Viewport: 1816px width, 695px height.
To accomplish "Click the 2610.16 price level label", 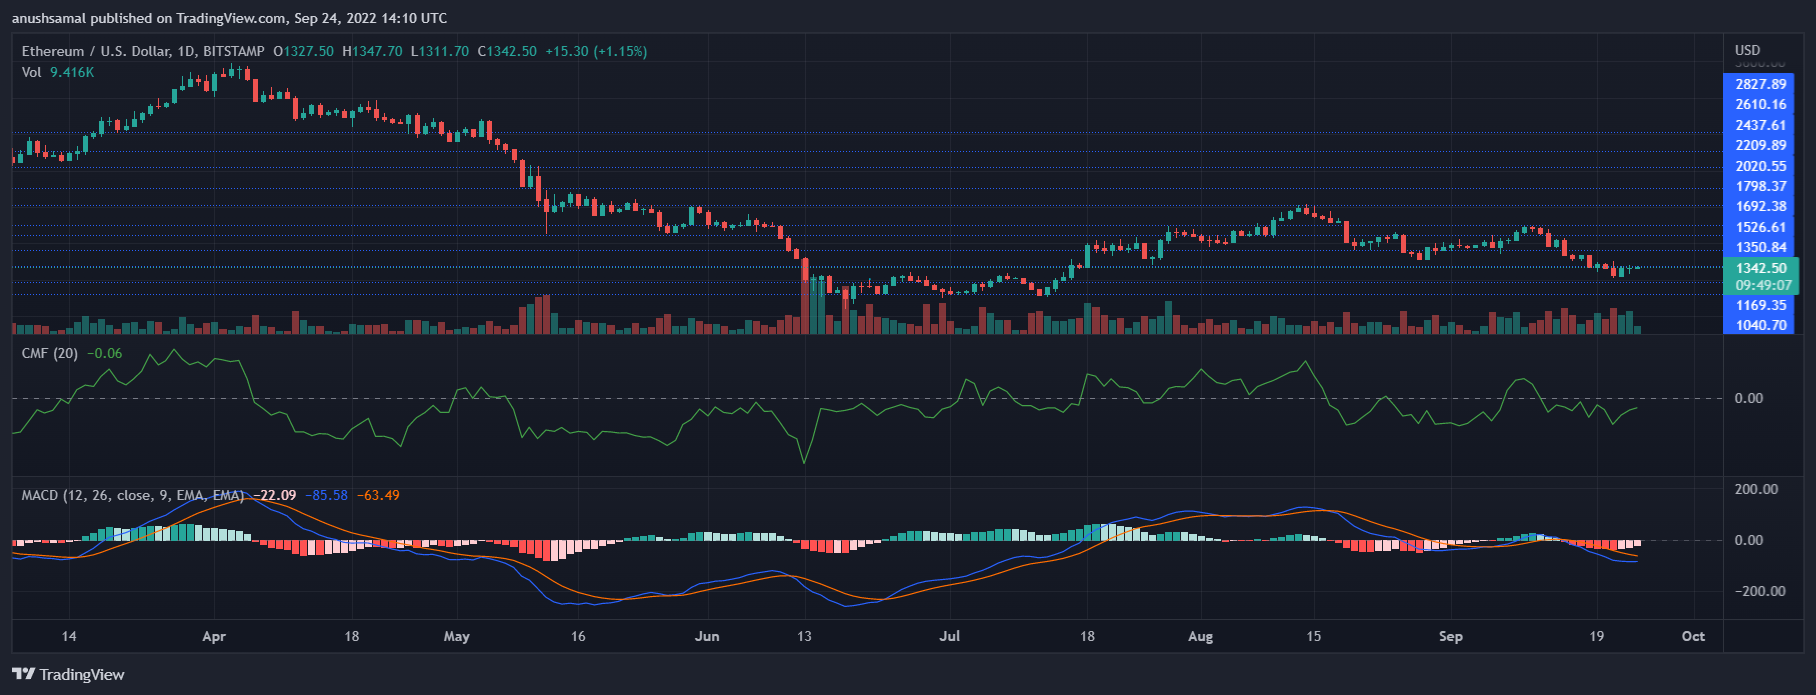I will [1760, 104].
